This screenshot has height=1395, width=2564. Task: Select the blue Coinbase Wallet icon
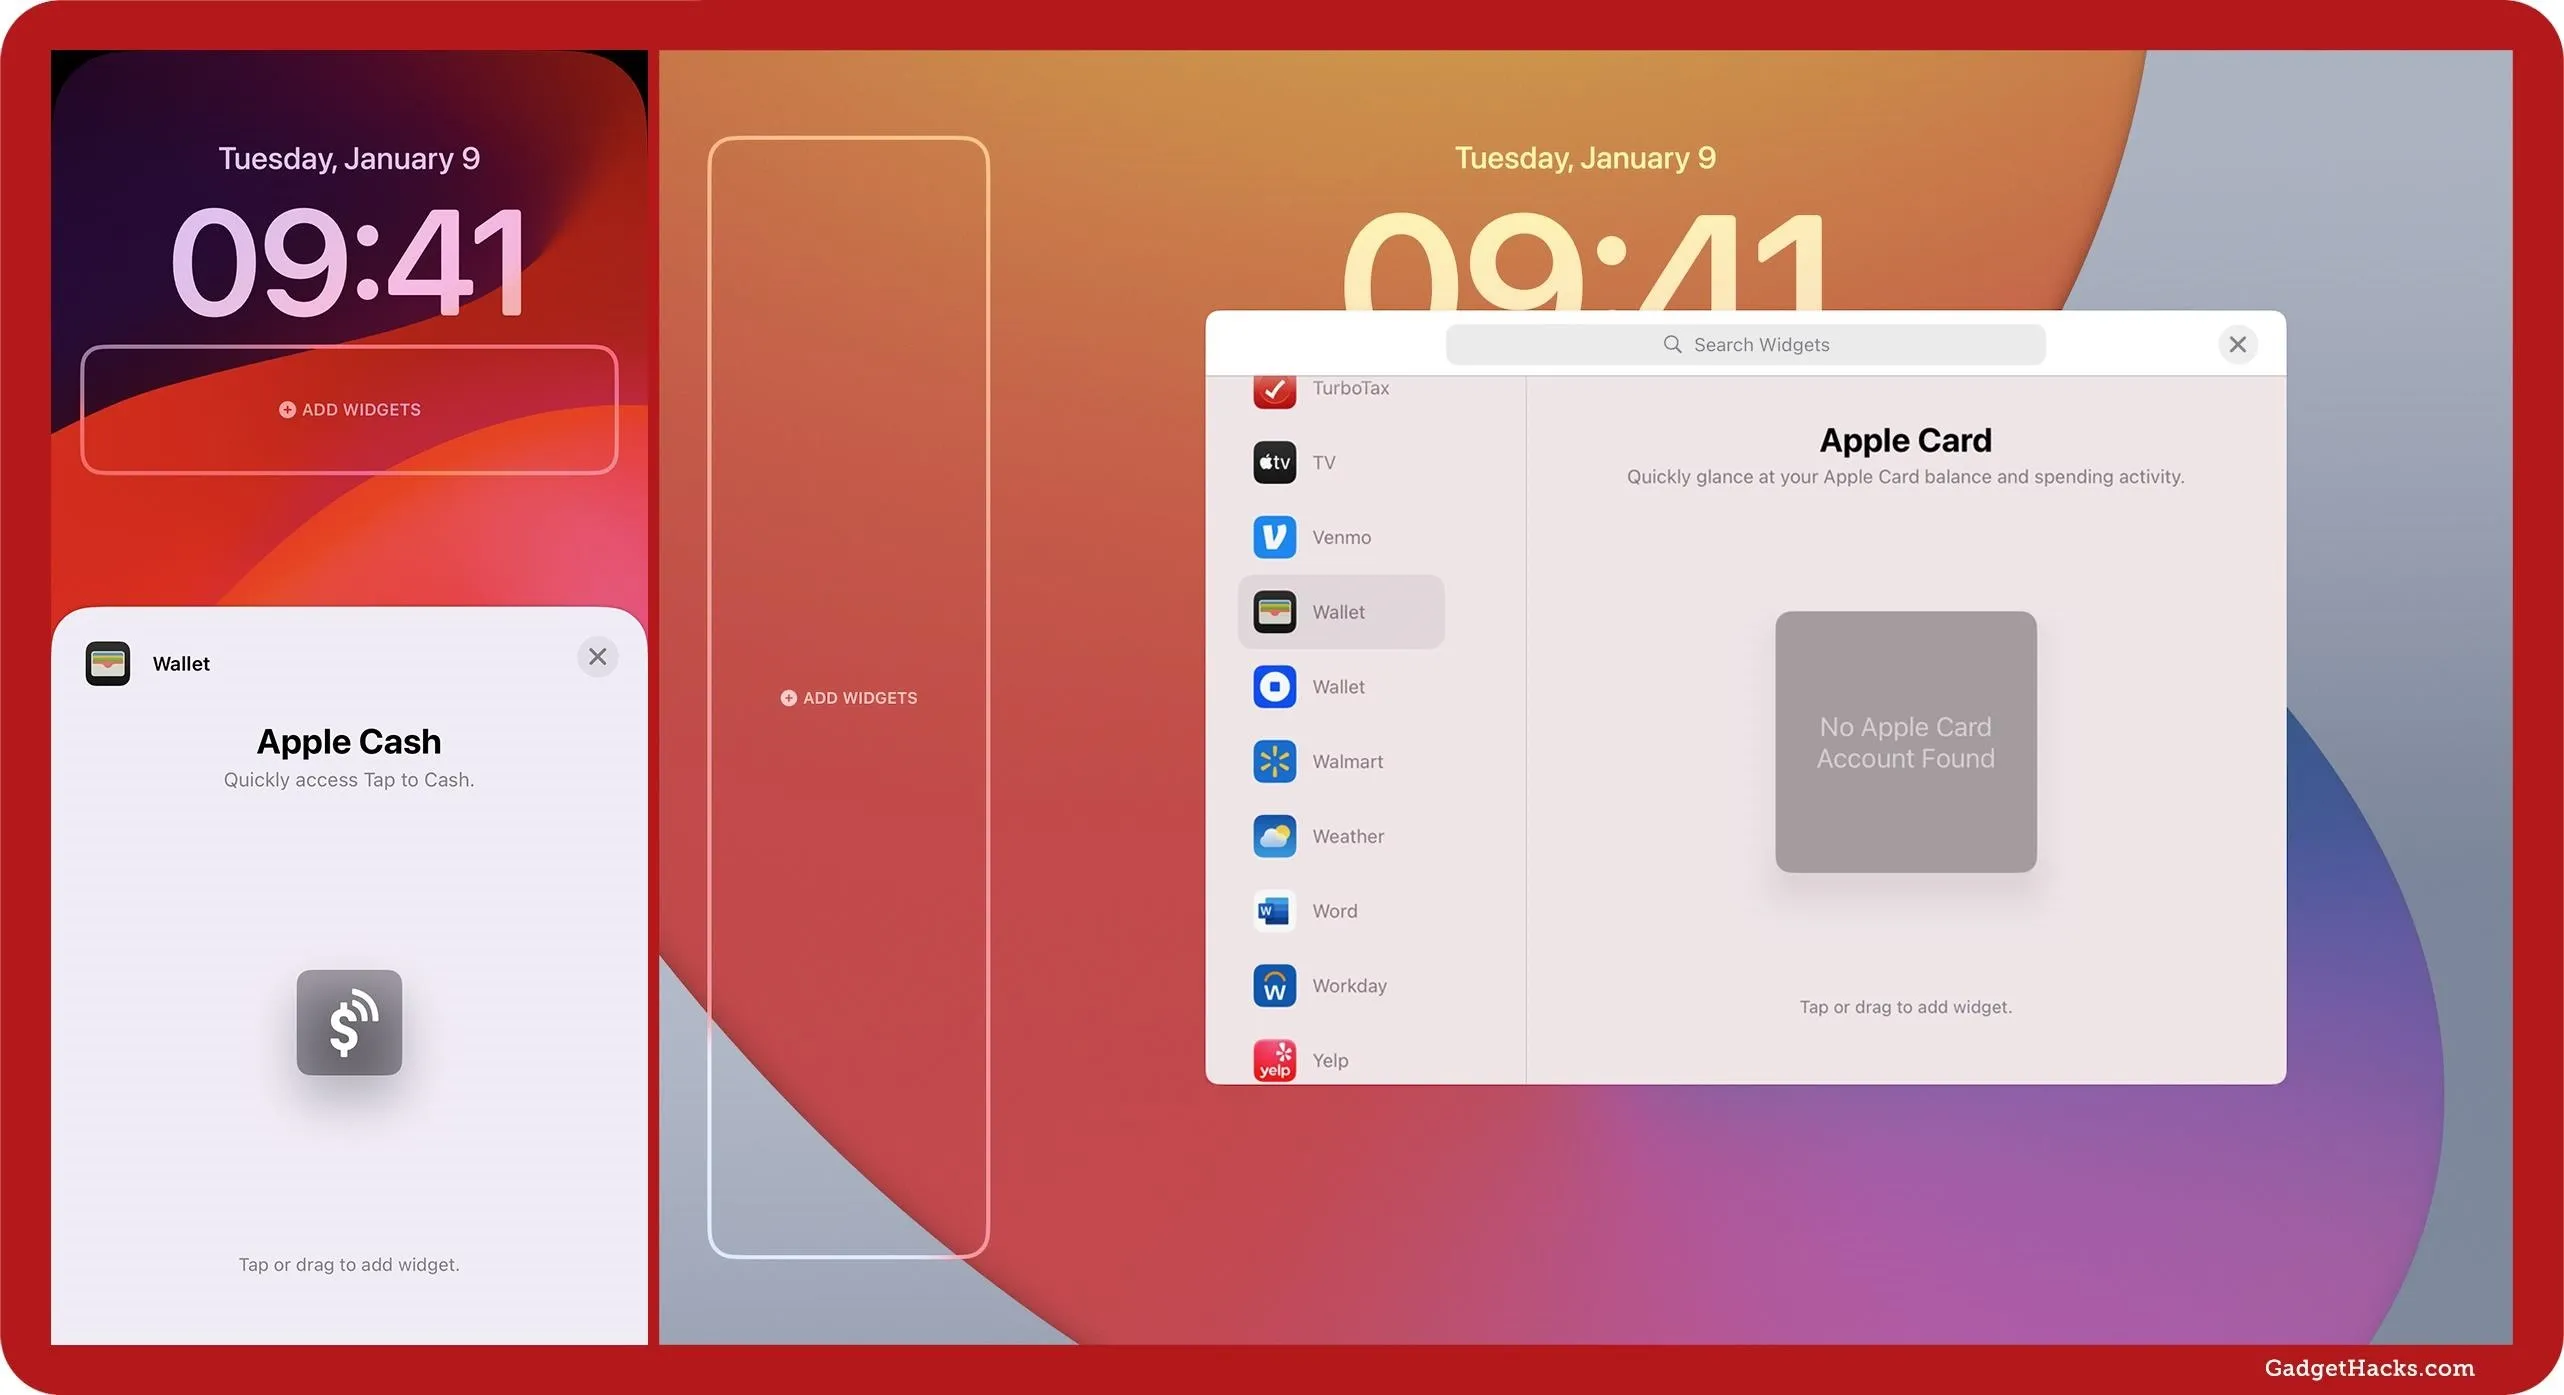click(x=1274, y=686)
